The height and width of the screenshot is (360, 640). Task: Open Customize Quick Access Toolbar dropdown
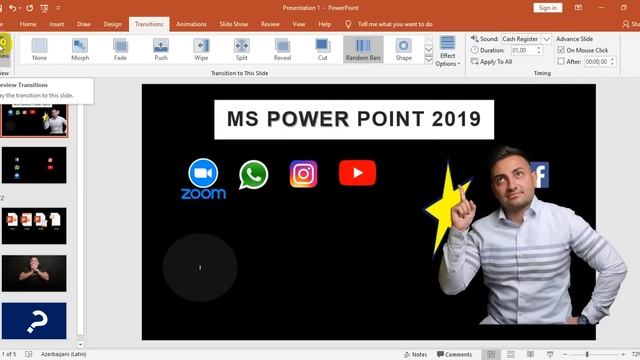(x=58, y=8)
